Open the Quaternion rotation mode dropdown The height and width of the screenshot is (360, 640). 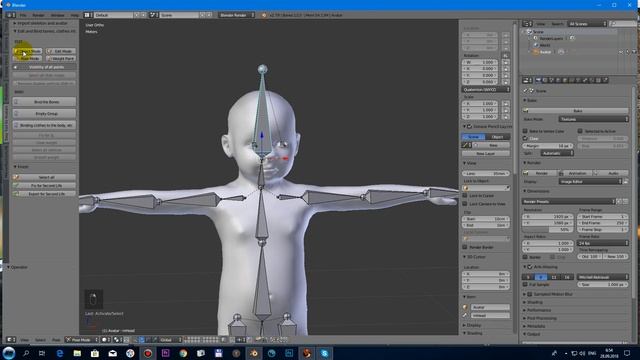click(x=486, y=89)
